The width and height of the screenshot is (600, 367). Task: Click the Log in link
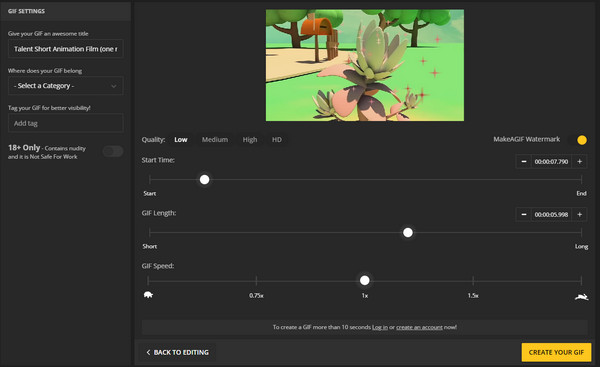[380, 327]
